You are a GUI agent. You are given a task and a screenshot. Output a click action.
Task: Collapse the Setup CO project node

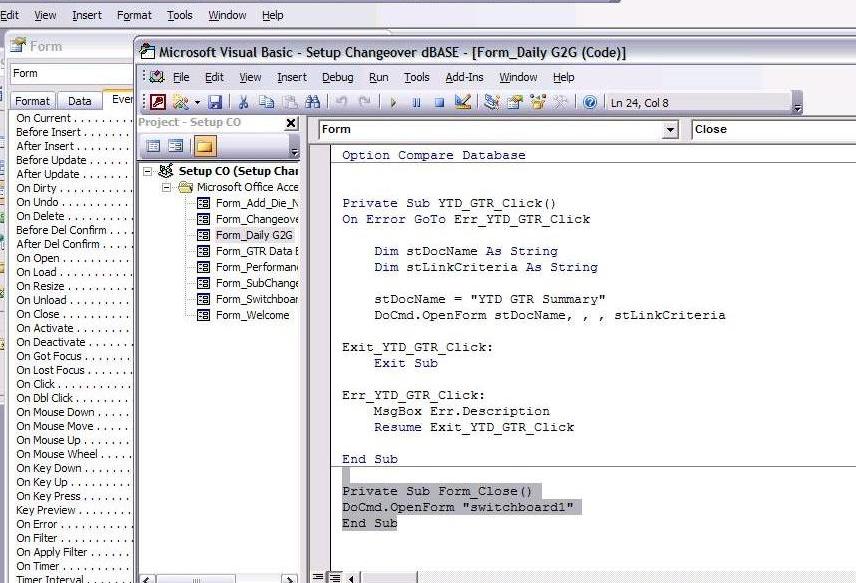click(x=147, y=171)
